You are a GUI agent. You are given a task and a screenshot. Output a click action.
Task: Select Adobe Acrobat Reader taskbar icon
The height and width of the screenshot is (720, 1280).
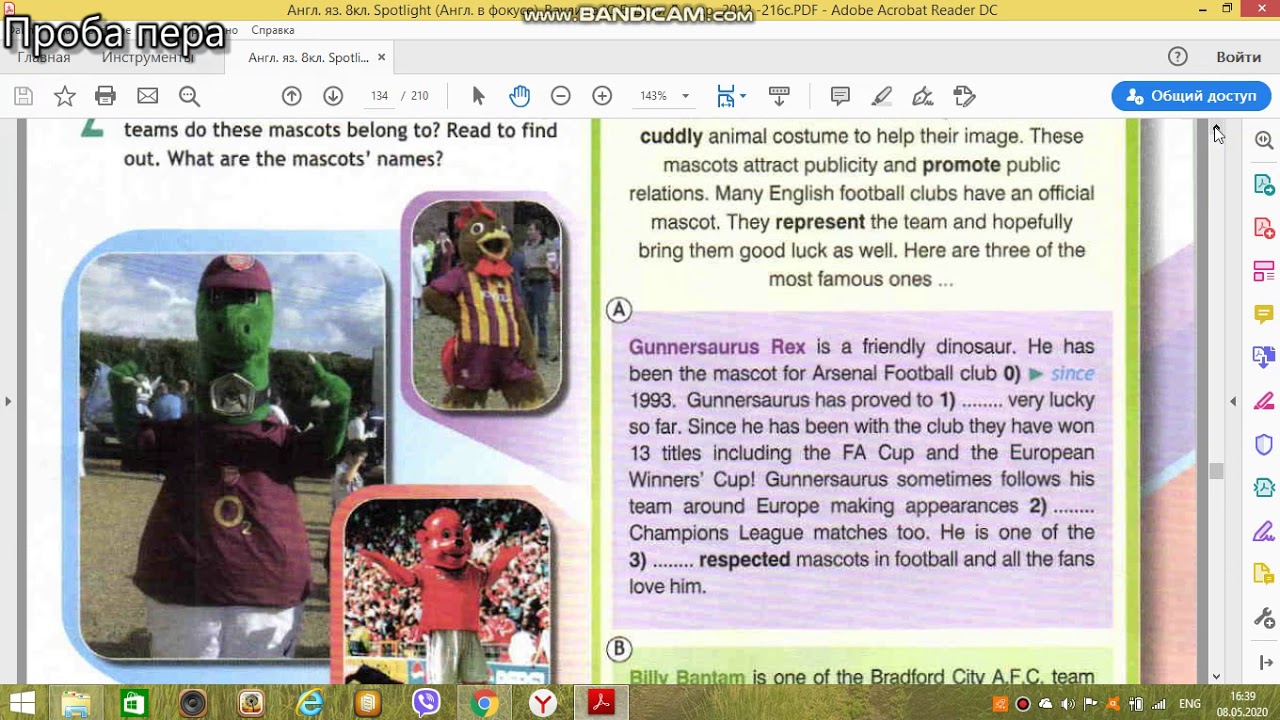point(601,704)
